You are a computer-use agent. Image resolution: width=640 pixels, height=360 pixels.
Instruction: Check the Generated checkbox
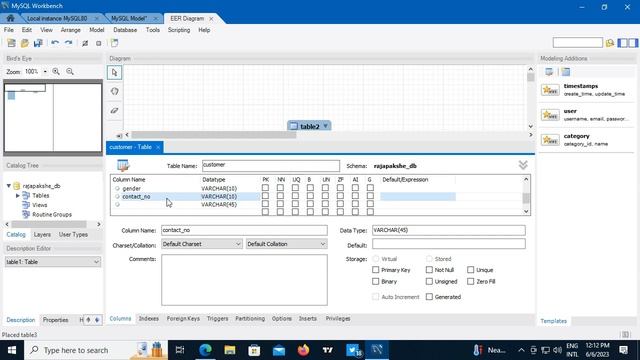point(429,297)
